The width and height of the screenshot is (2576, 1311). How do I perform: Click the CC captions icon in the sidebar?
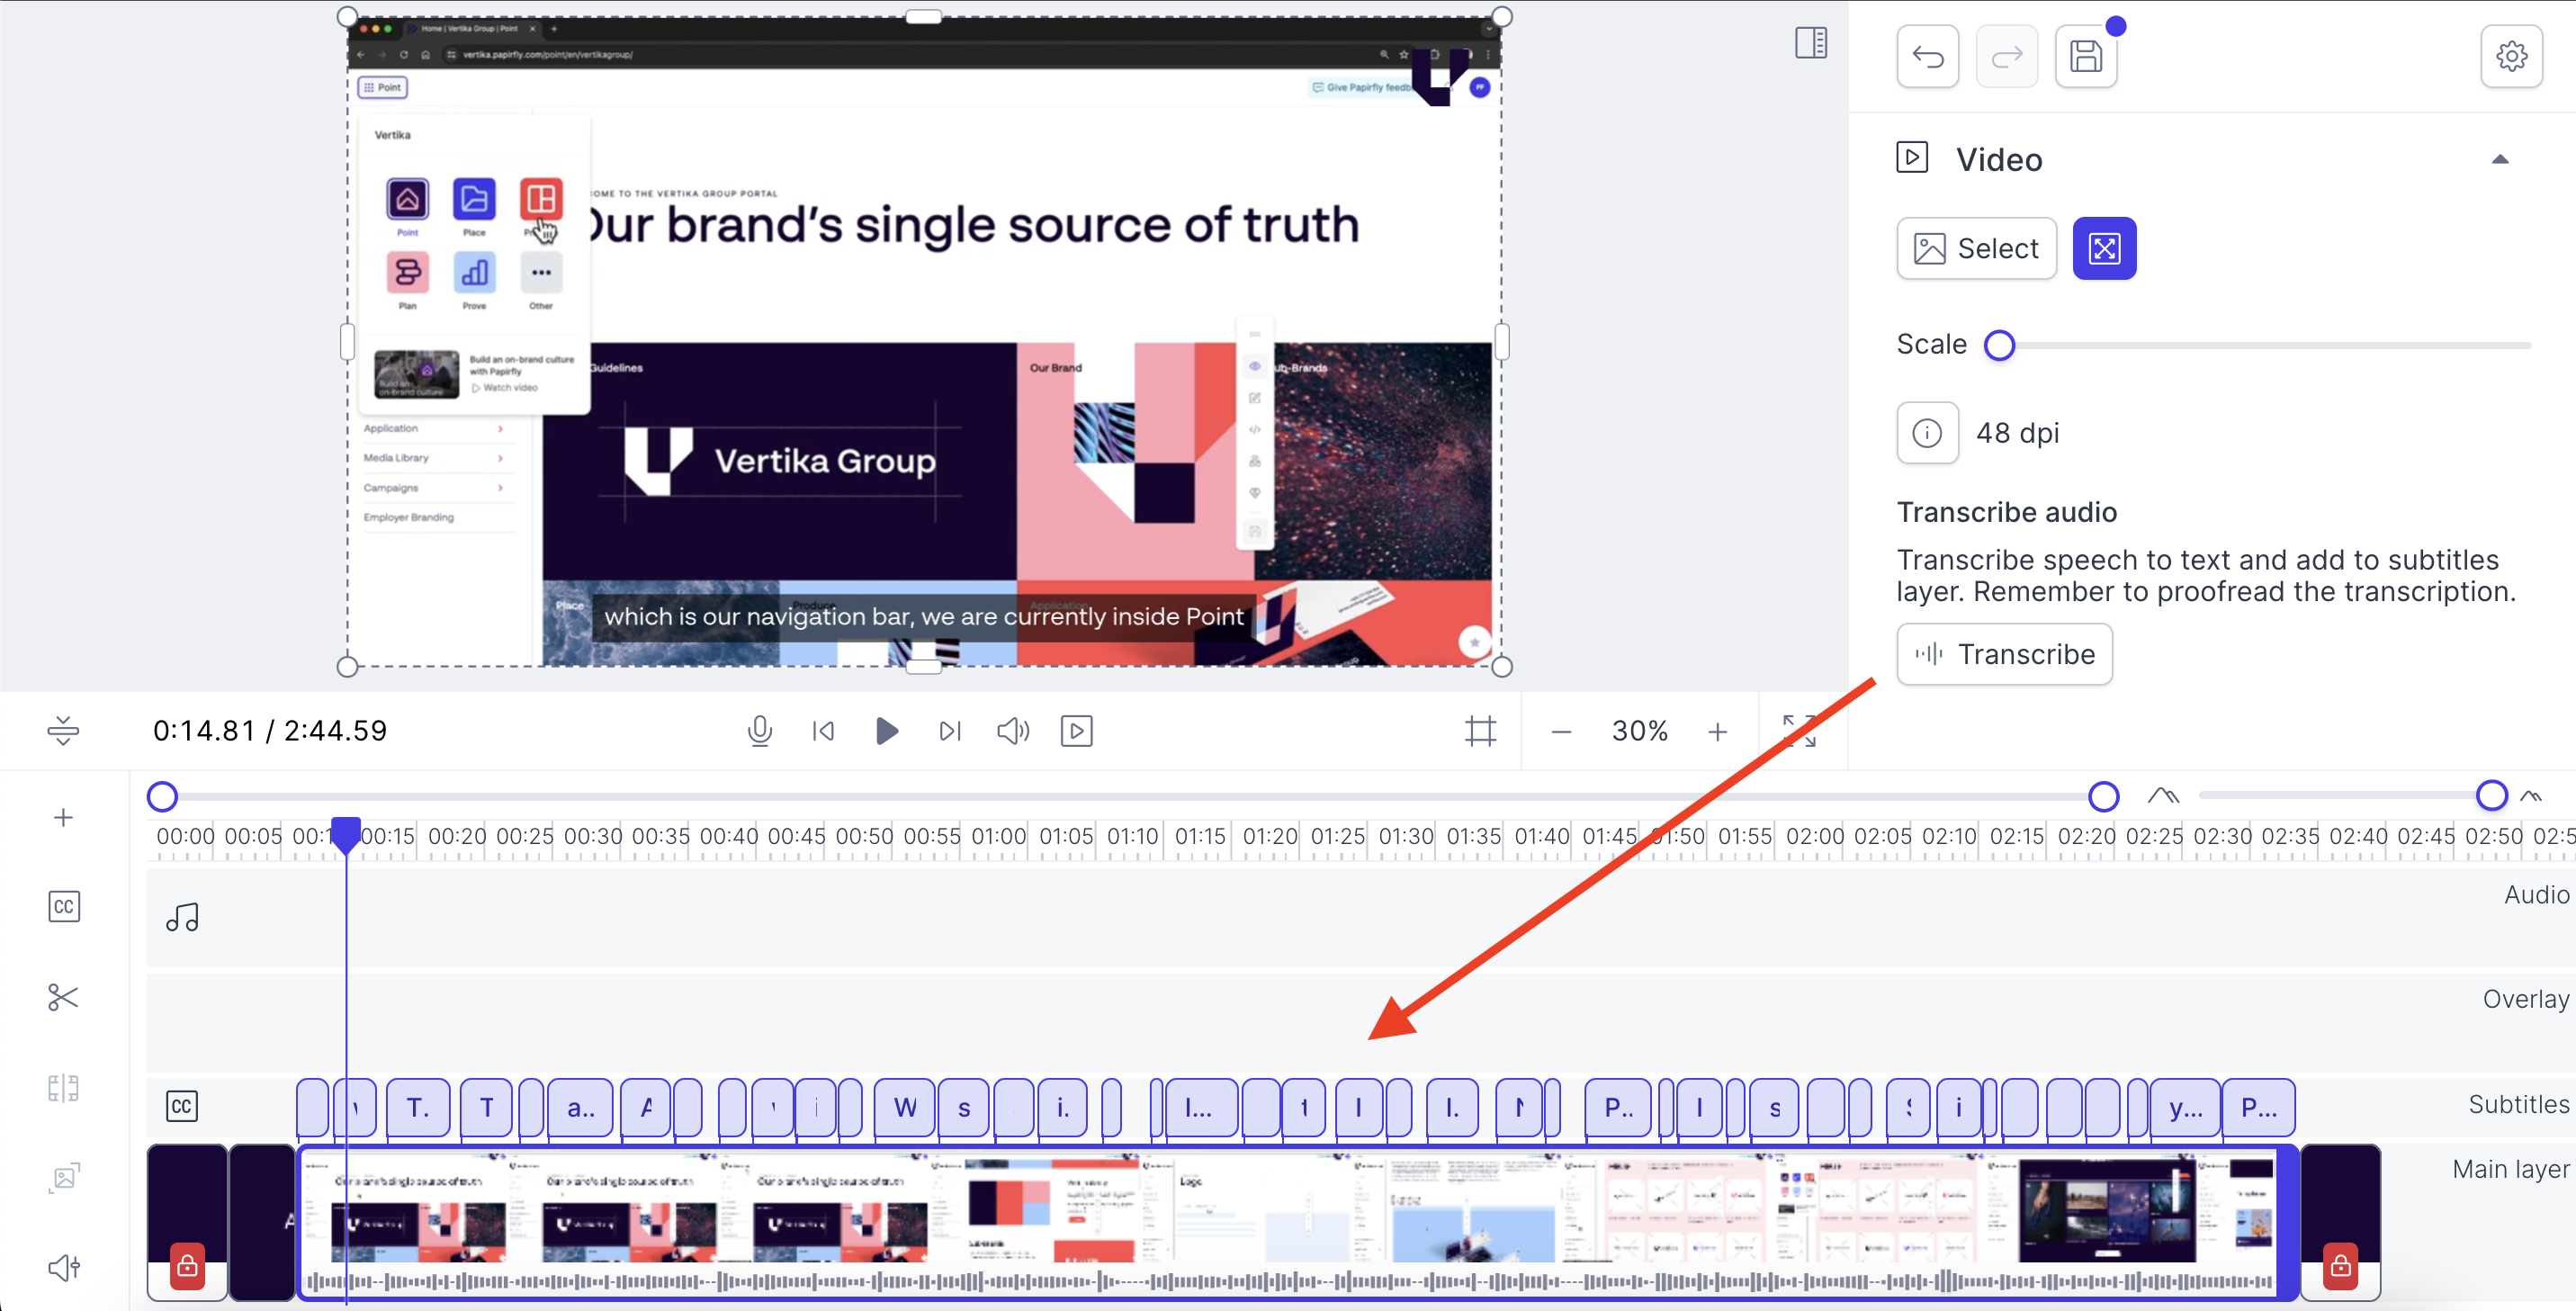click(x=64, y=907)
